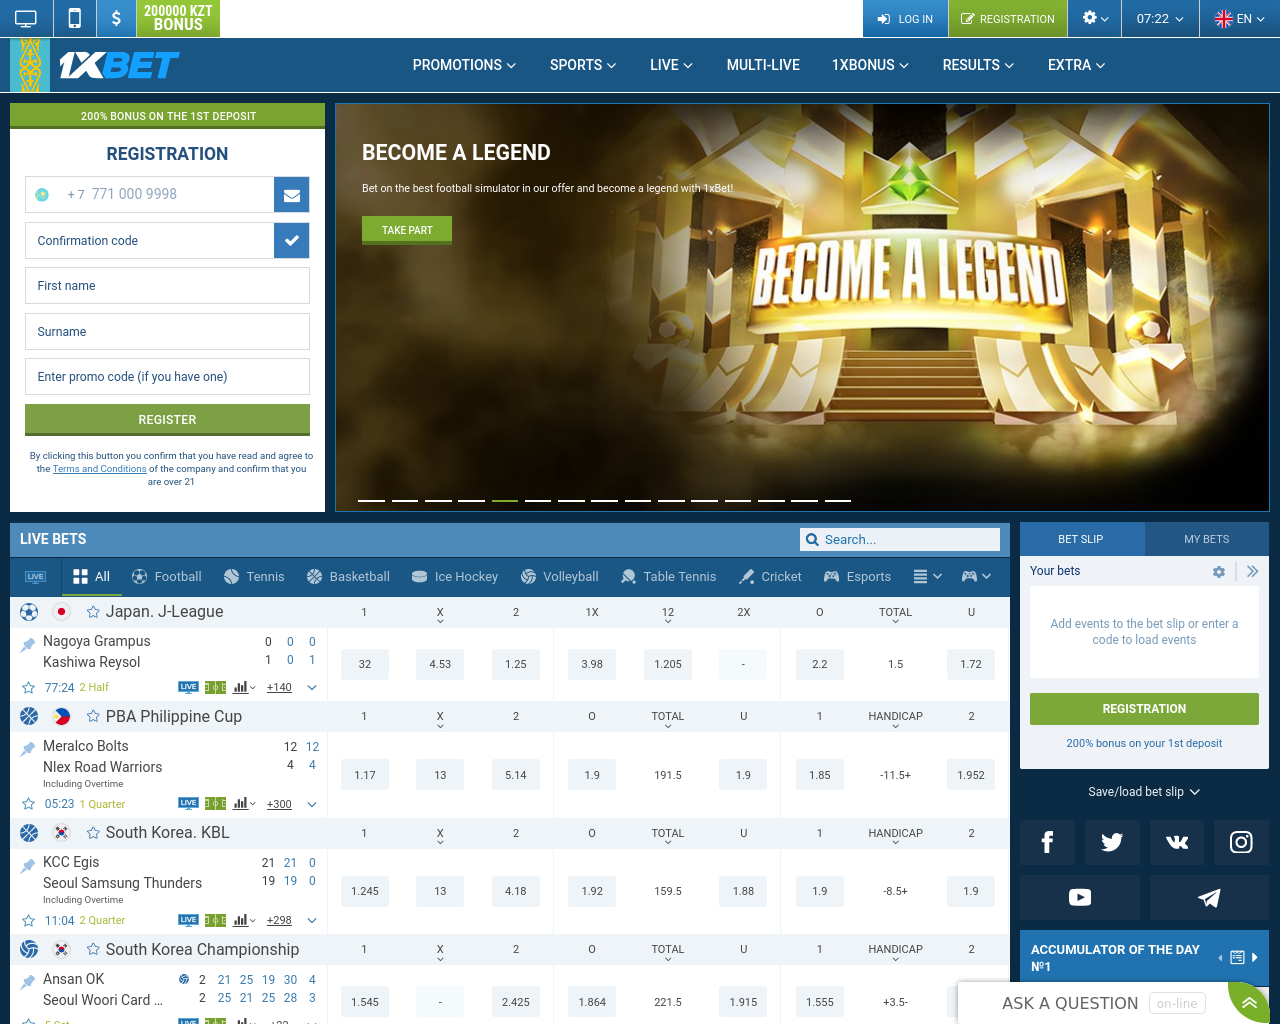Pin Meralco Bolts match
Screen dimensions: 1280x1024
28,750
